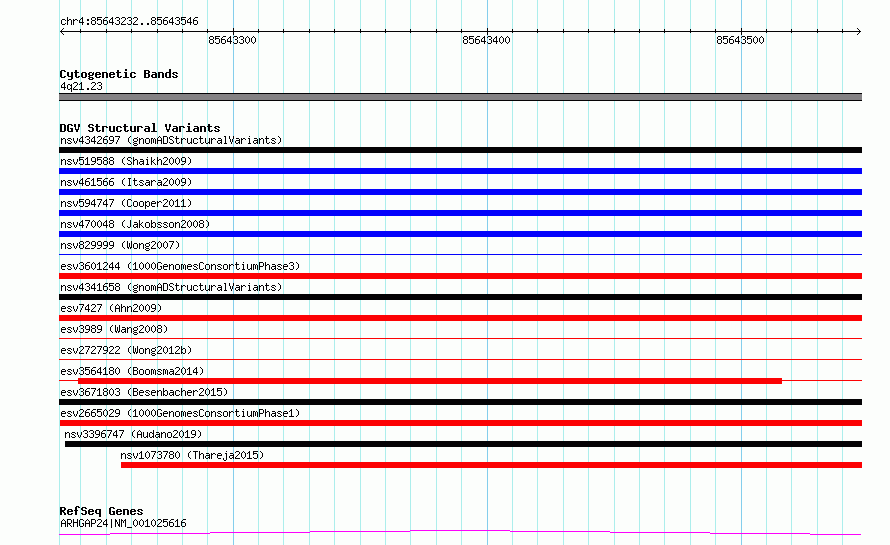Select the red bar under nsv1073780
890x545 pixels.
[492, 465]
